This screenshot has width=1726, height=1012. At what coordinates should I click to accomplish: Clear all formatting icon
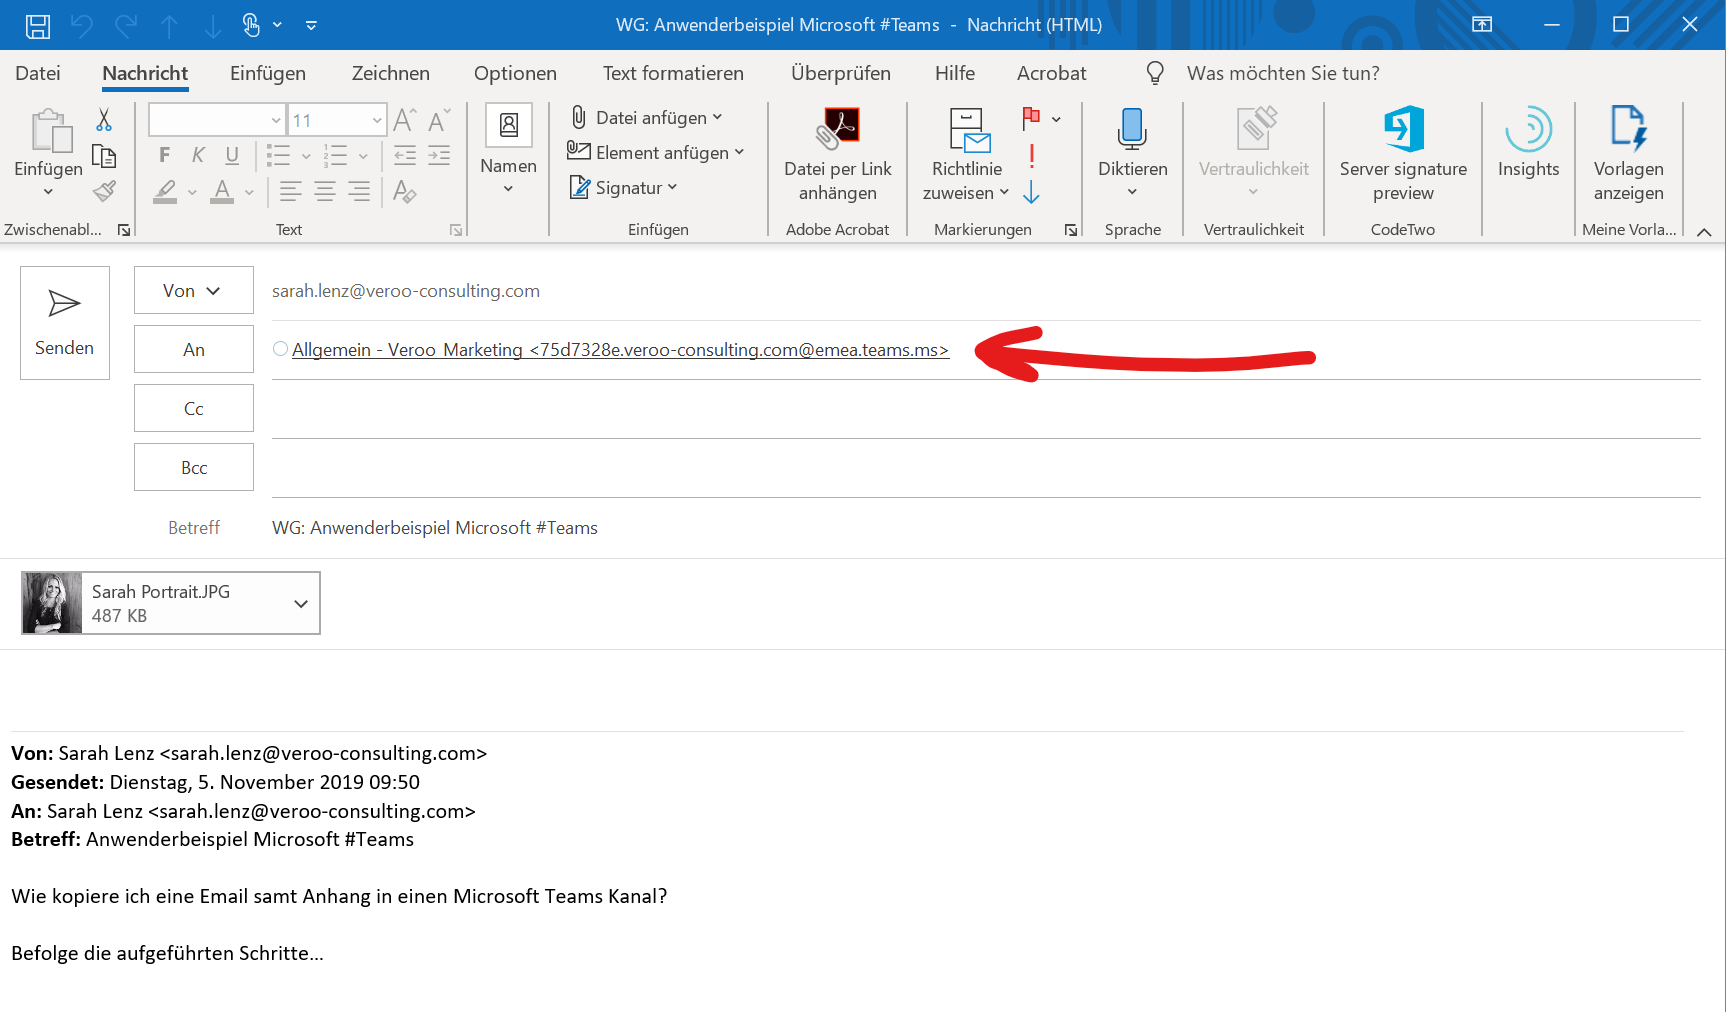[x=405, y=191]
